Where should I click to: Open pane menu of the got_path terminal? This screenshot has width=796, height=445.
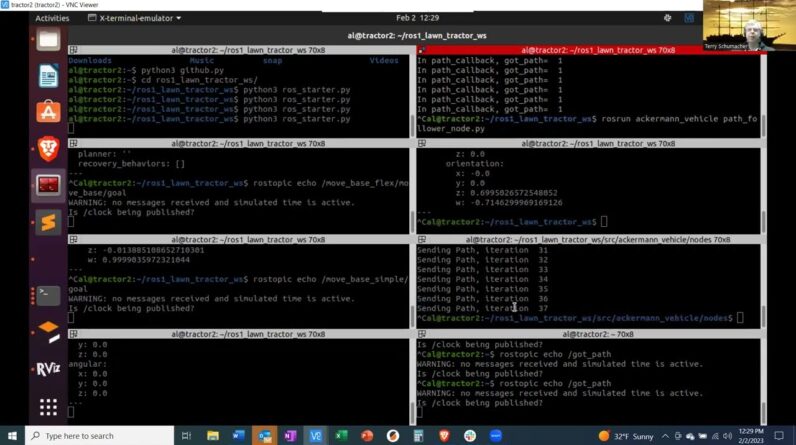pos(422,334)
